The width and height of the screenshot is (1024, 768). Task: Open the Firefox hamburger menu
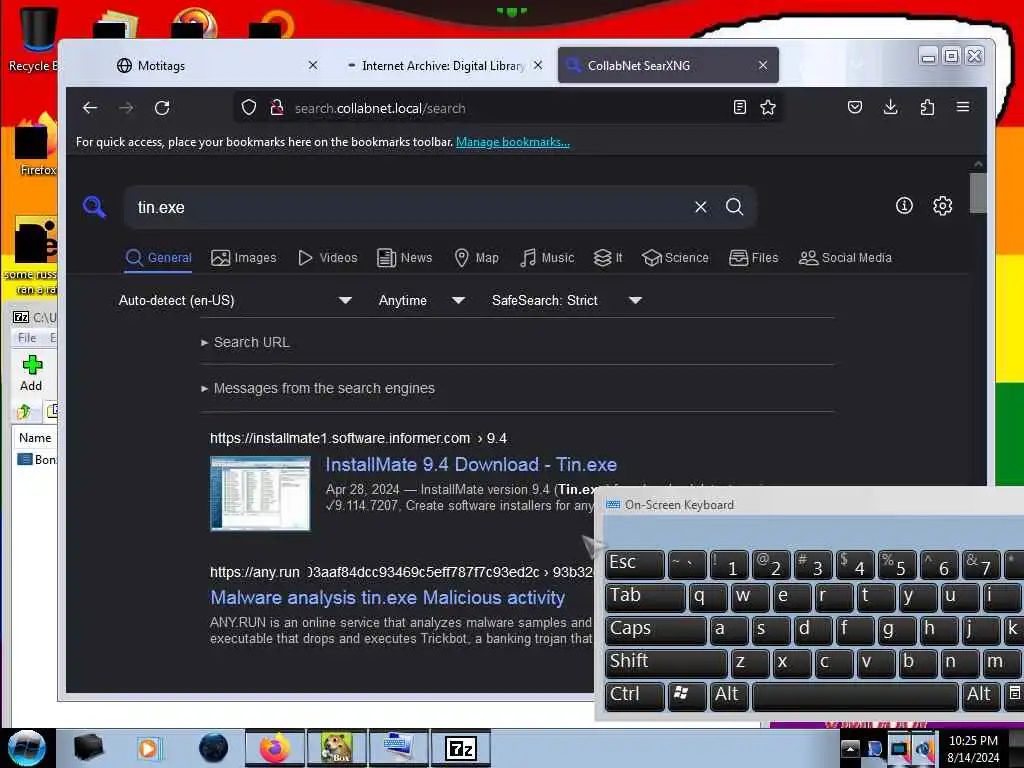point(963,106)
